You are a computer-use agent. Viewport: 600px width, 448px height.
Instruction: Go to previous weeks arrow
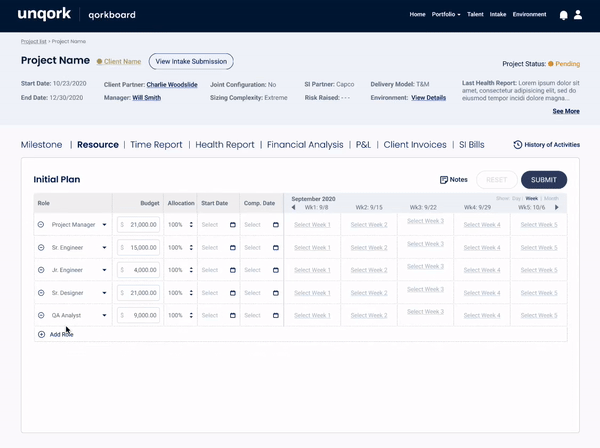click(293, 207)
